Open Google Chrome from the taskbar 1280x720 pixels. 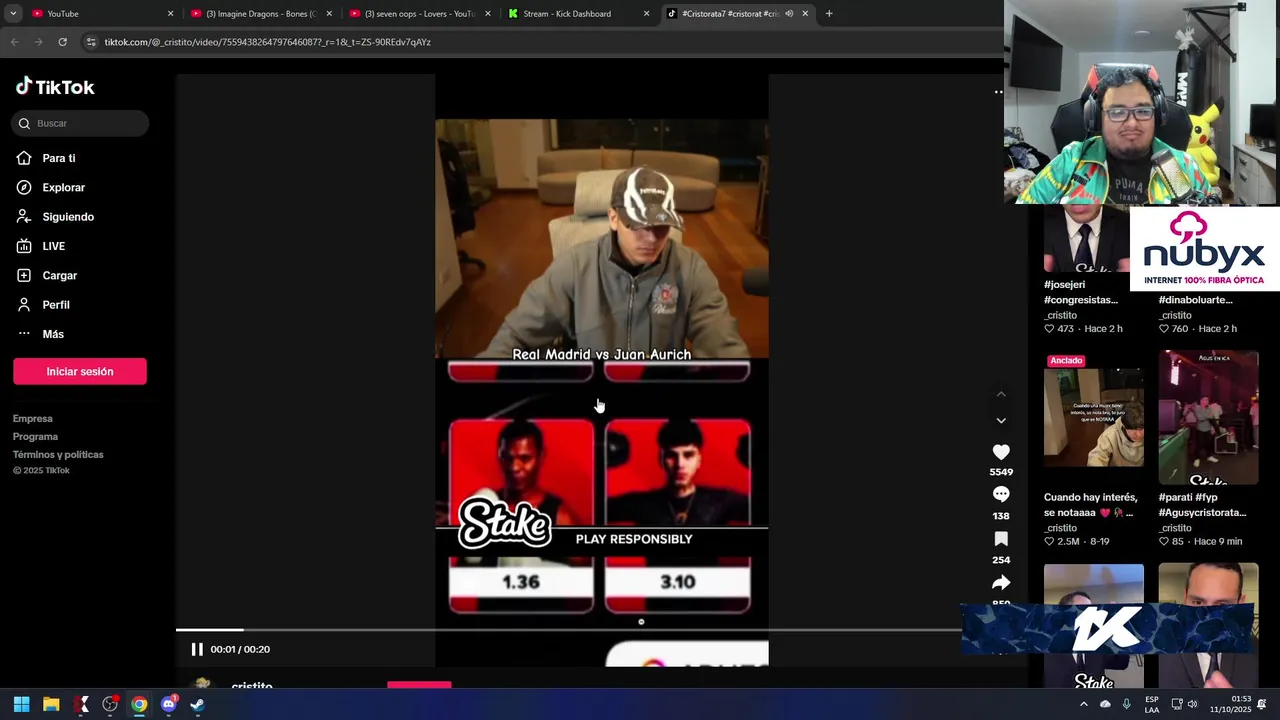139,704
